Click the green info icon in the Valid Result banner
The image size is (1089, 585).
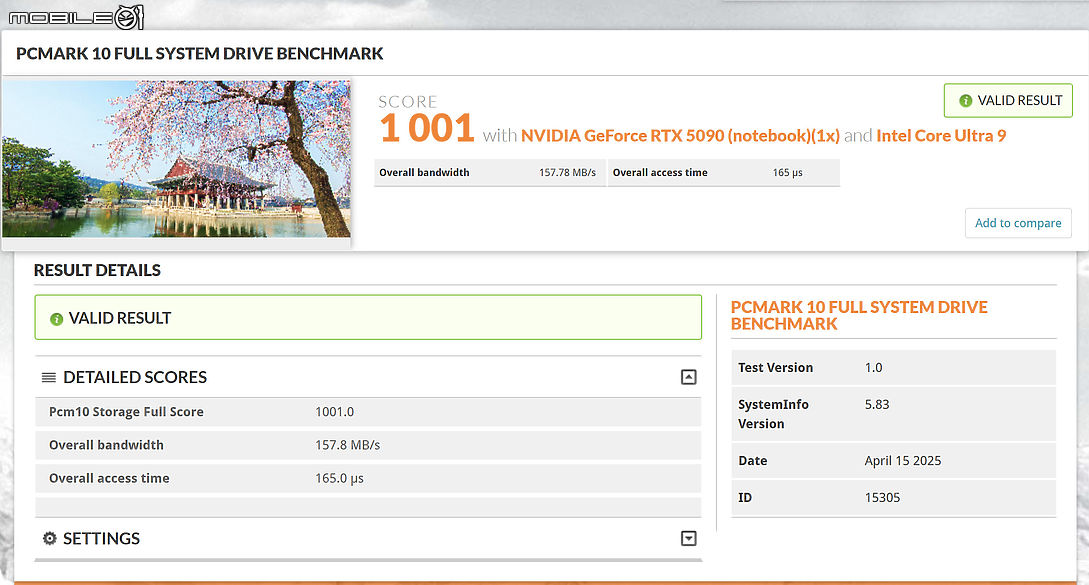tap(56, 319)
